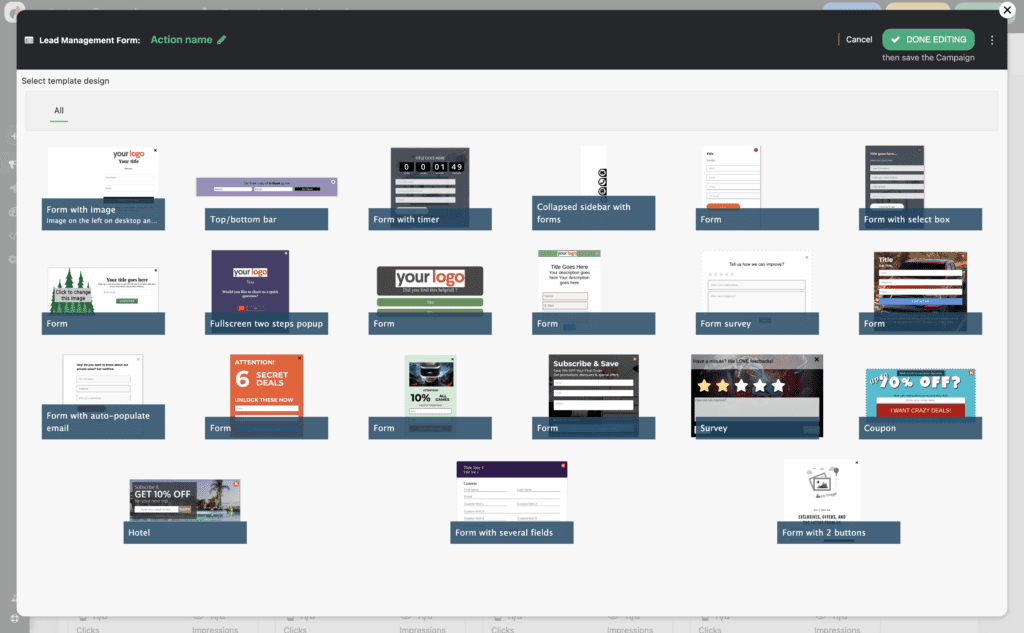Click the Lead Management Form icon
This screenshot has width=1024, height=633.
[x=29, y=40]
